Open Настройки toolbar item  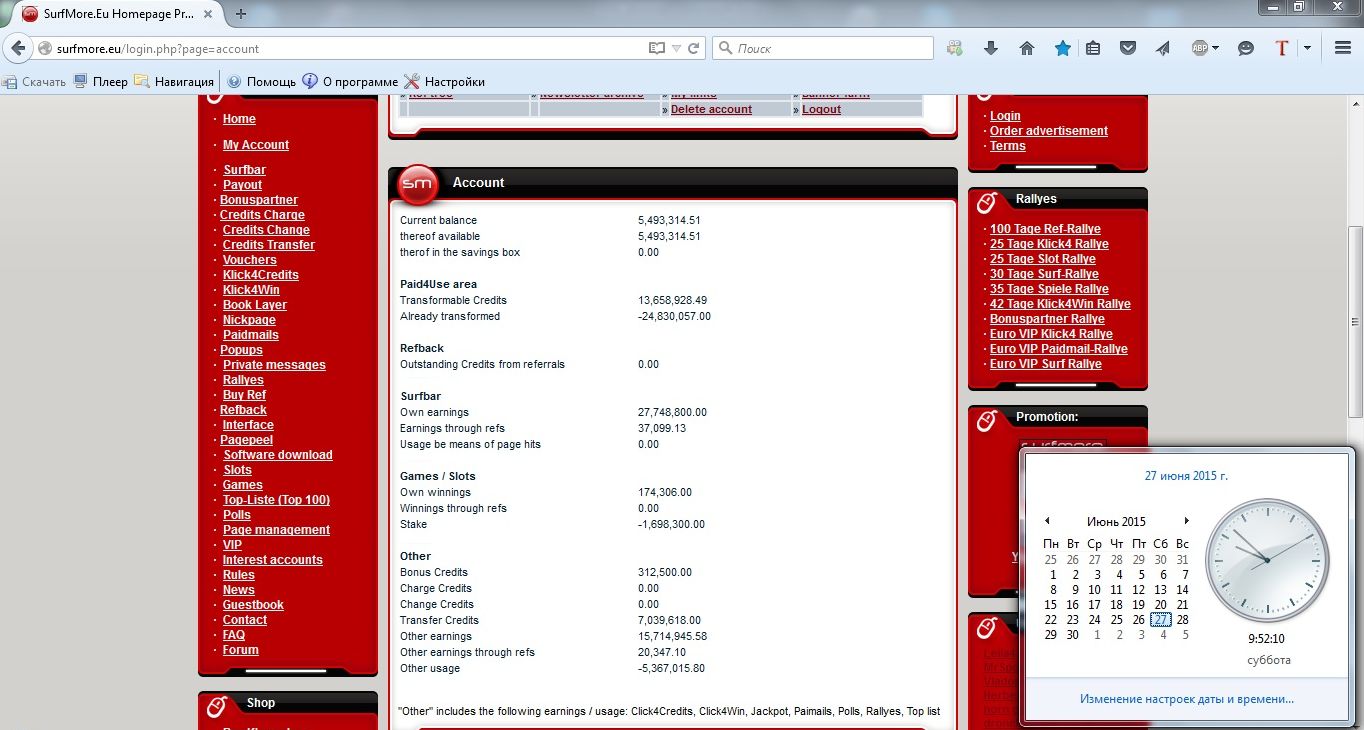pos(444,82)
